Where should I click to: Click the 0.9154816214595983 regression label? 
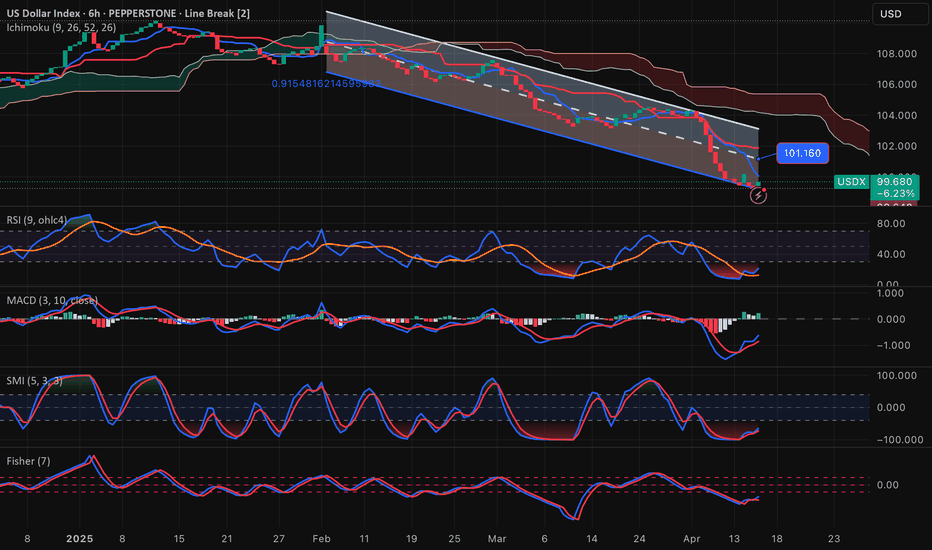pyautogui.click(x=326, y=84)
